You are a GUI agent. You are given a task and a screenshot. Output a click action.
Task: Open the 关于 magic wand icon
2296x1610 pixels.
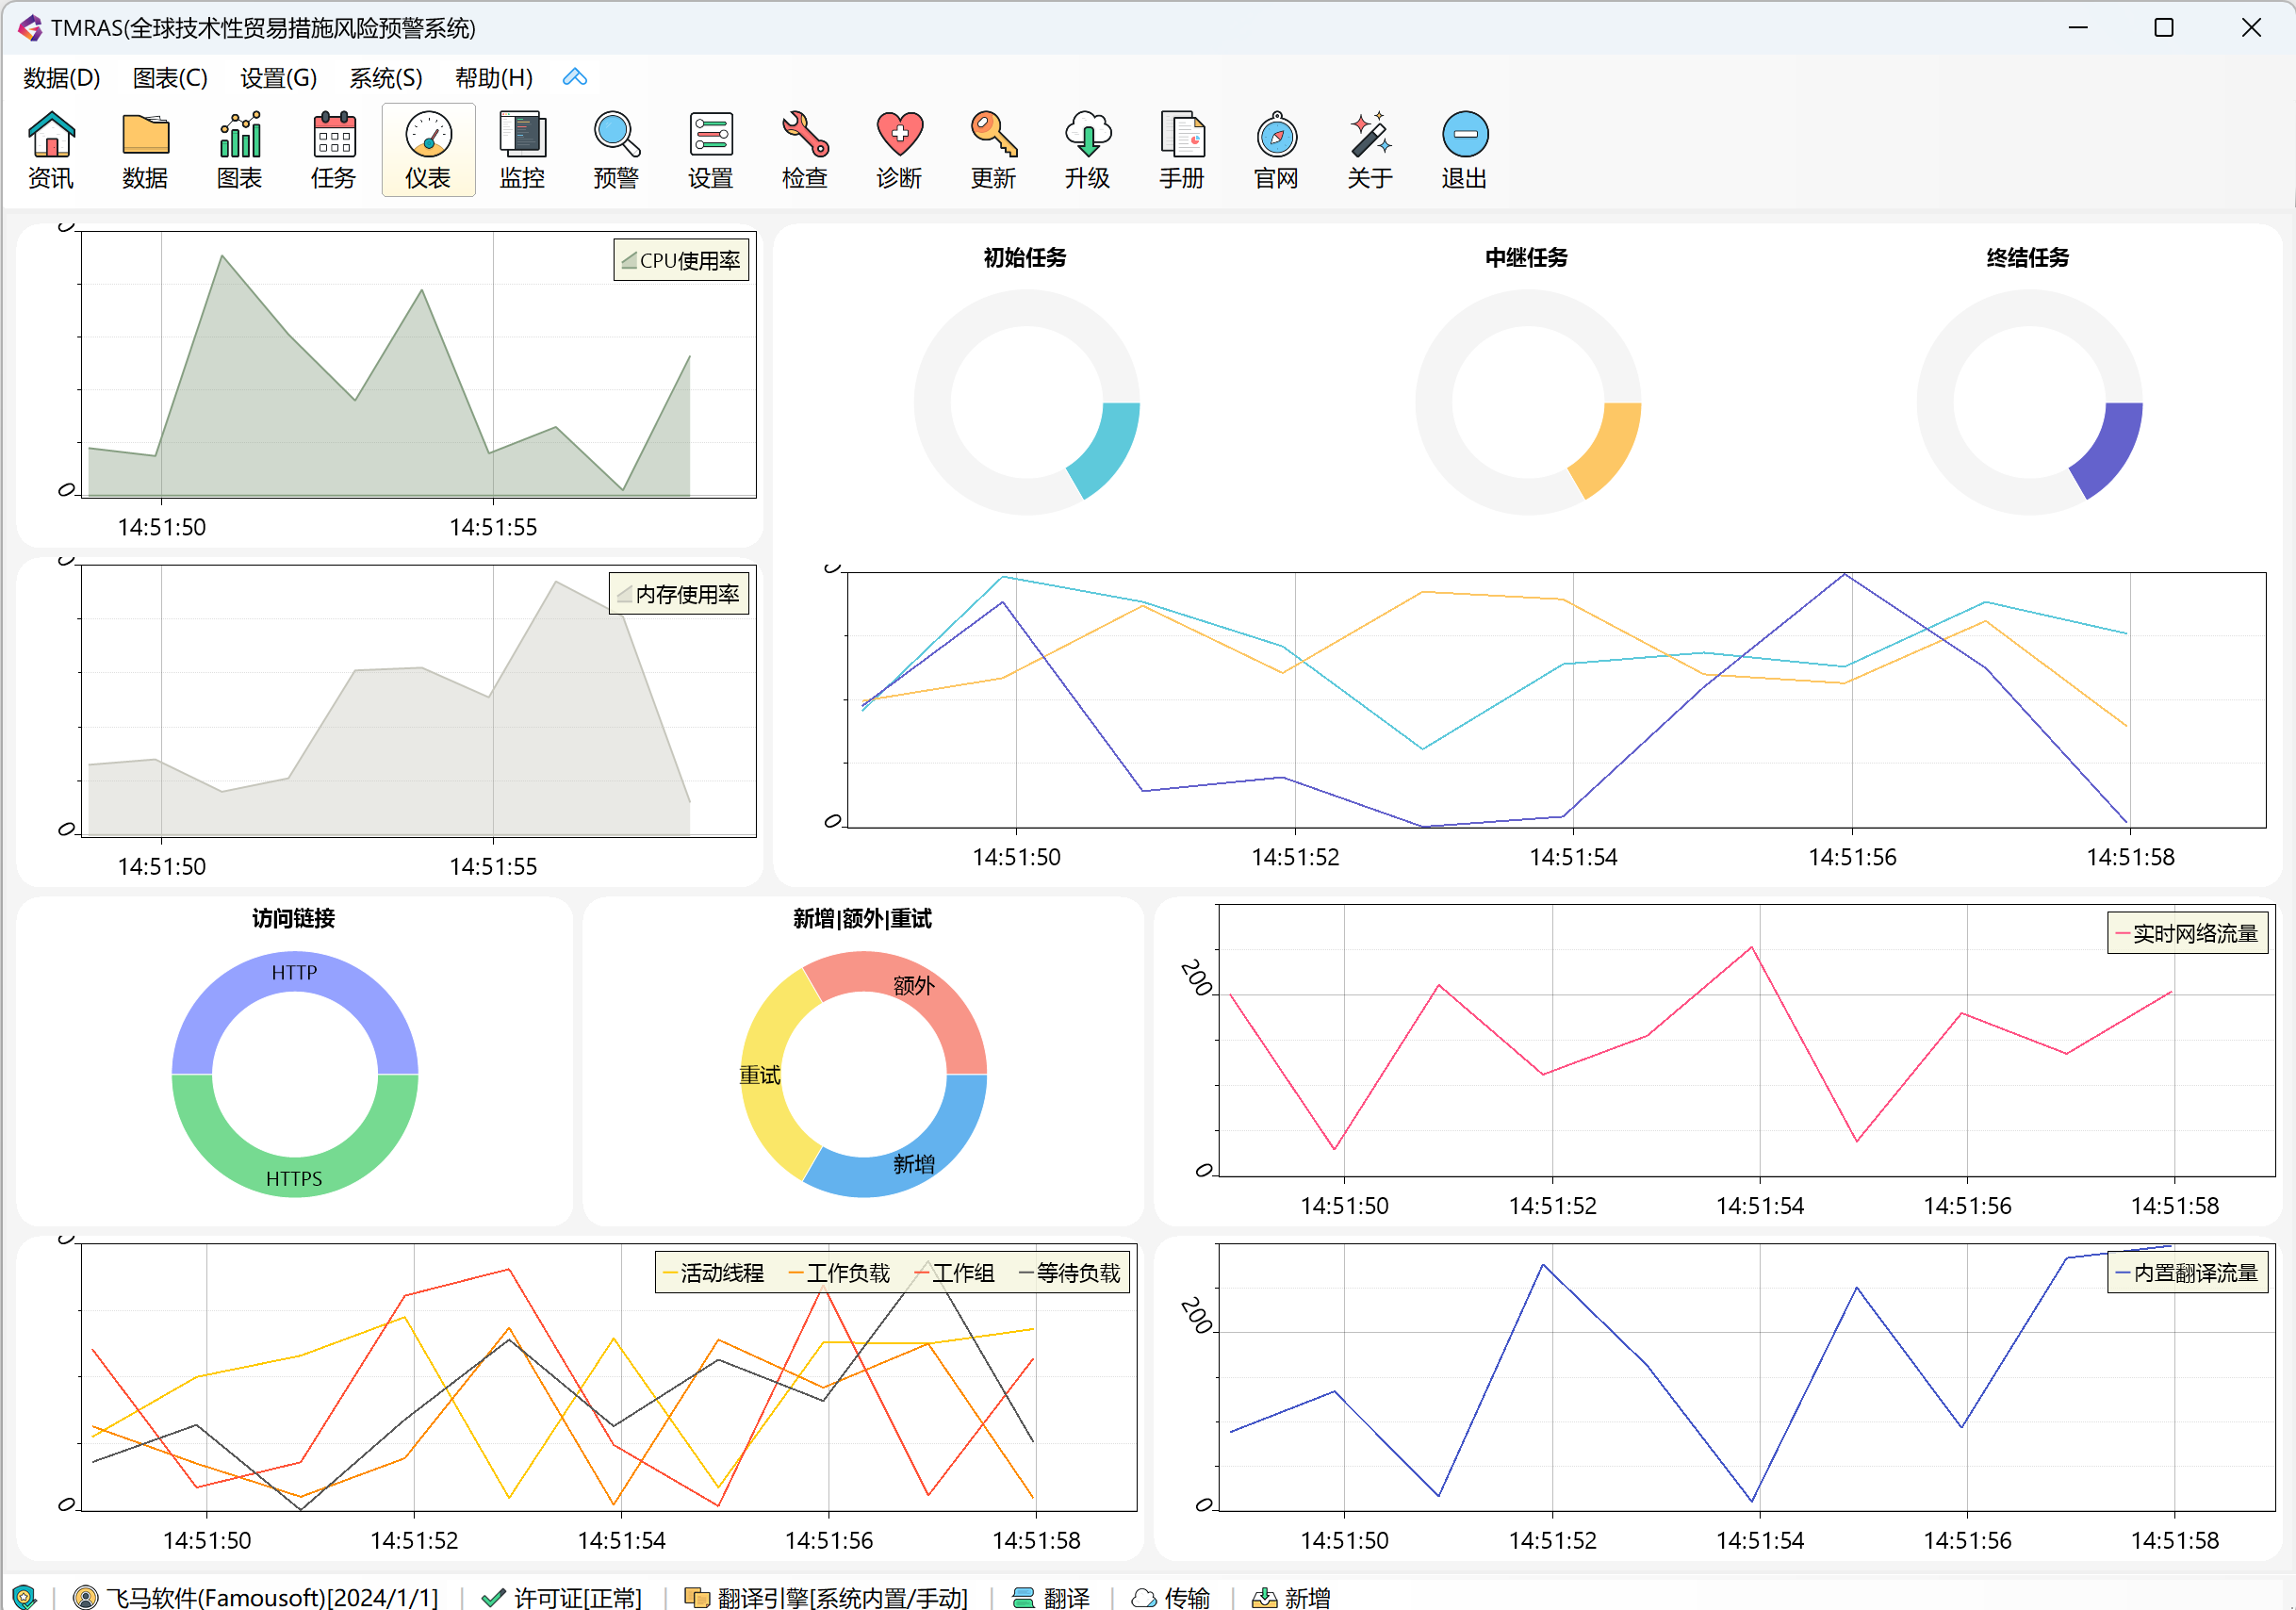tap(1370, 150)
